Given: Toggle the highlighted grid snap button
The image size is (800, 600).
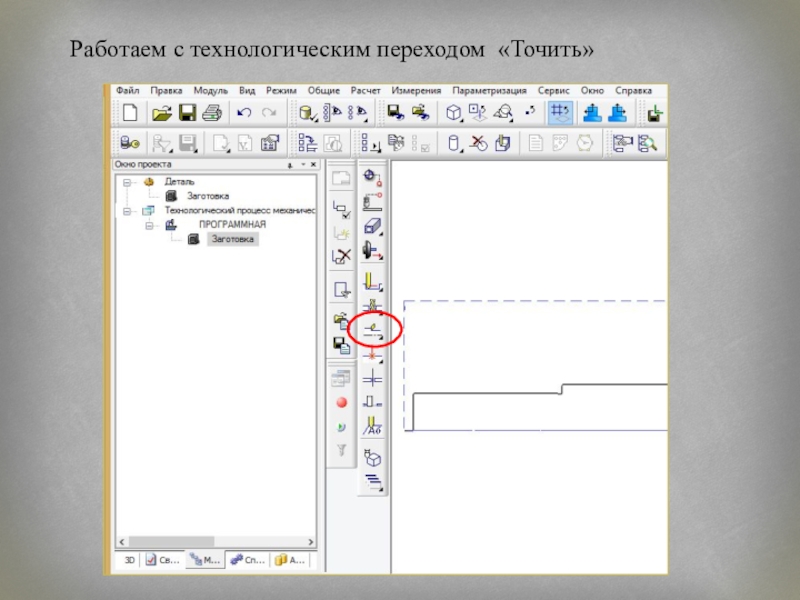Looking at the screenshot, I should point(560,112).
